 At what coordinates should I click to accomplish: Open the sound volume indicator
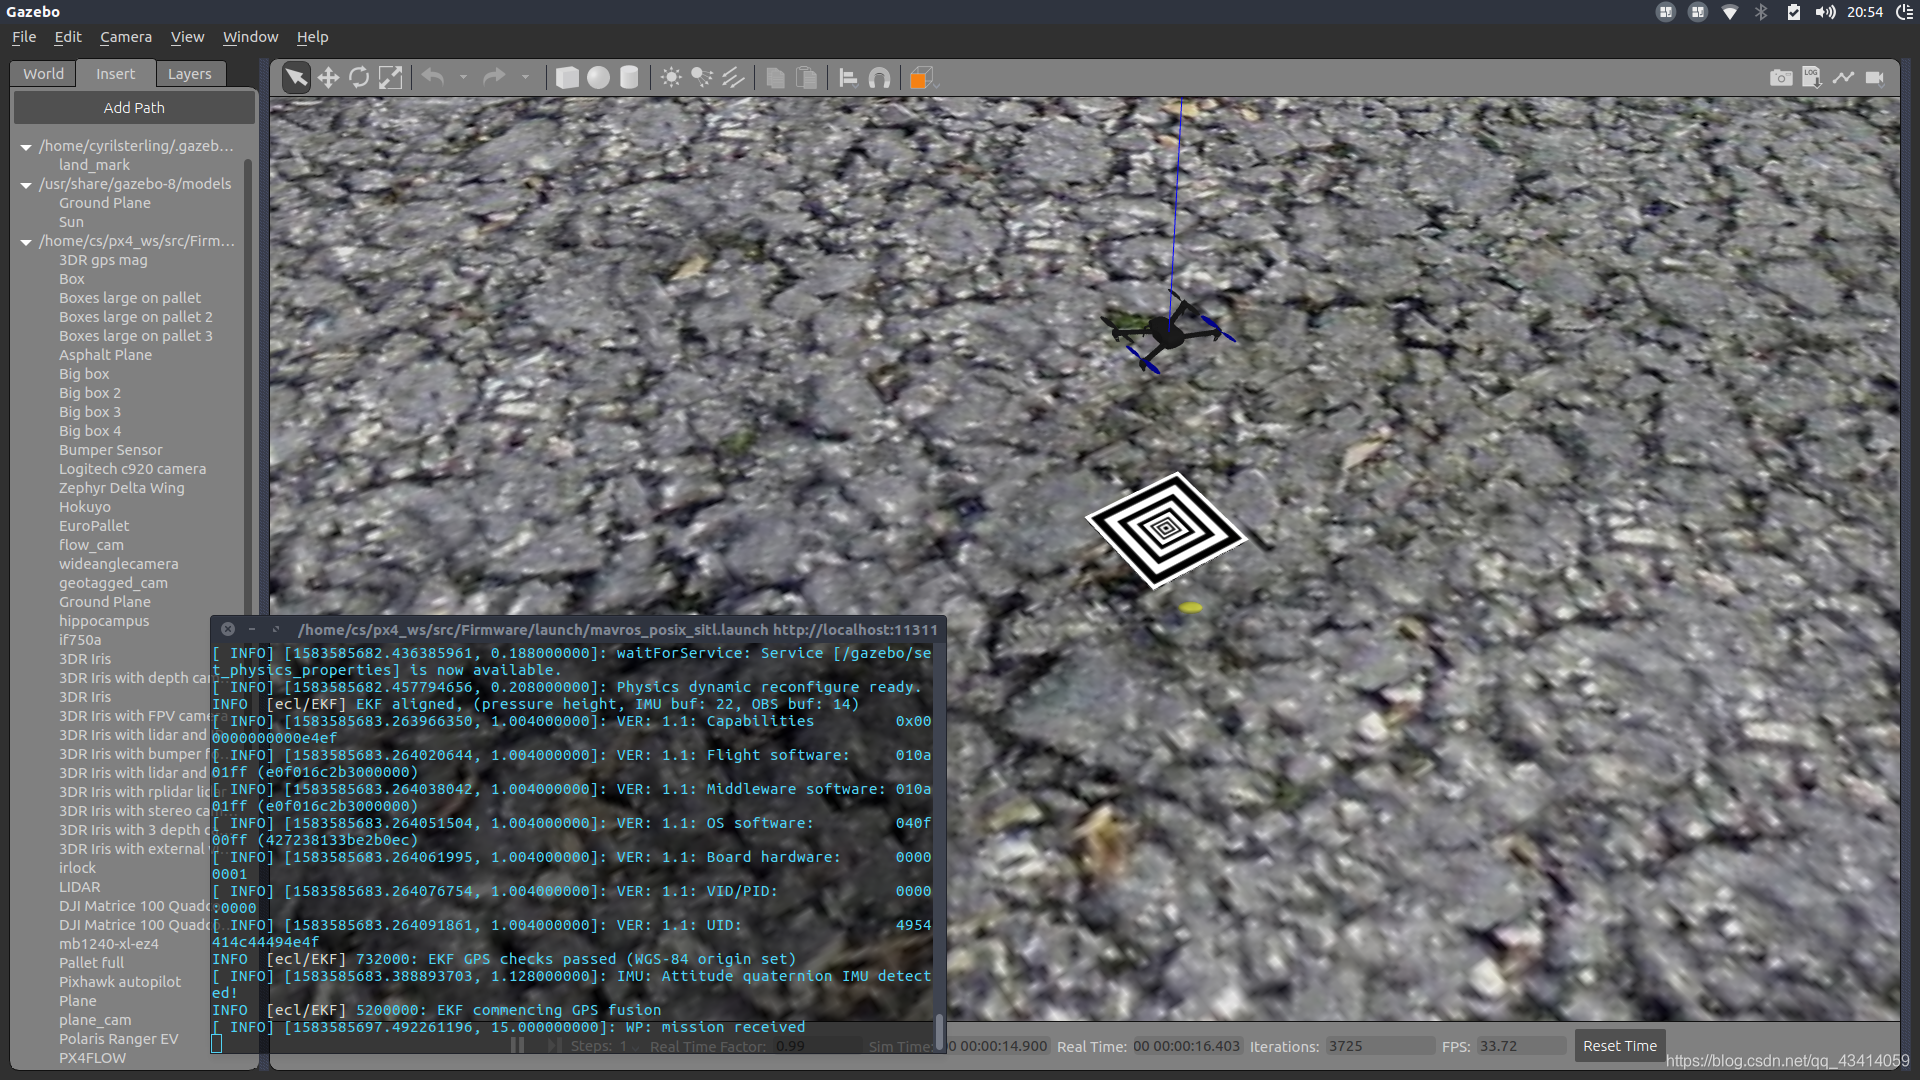tap(1825, 12)
